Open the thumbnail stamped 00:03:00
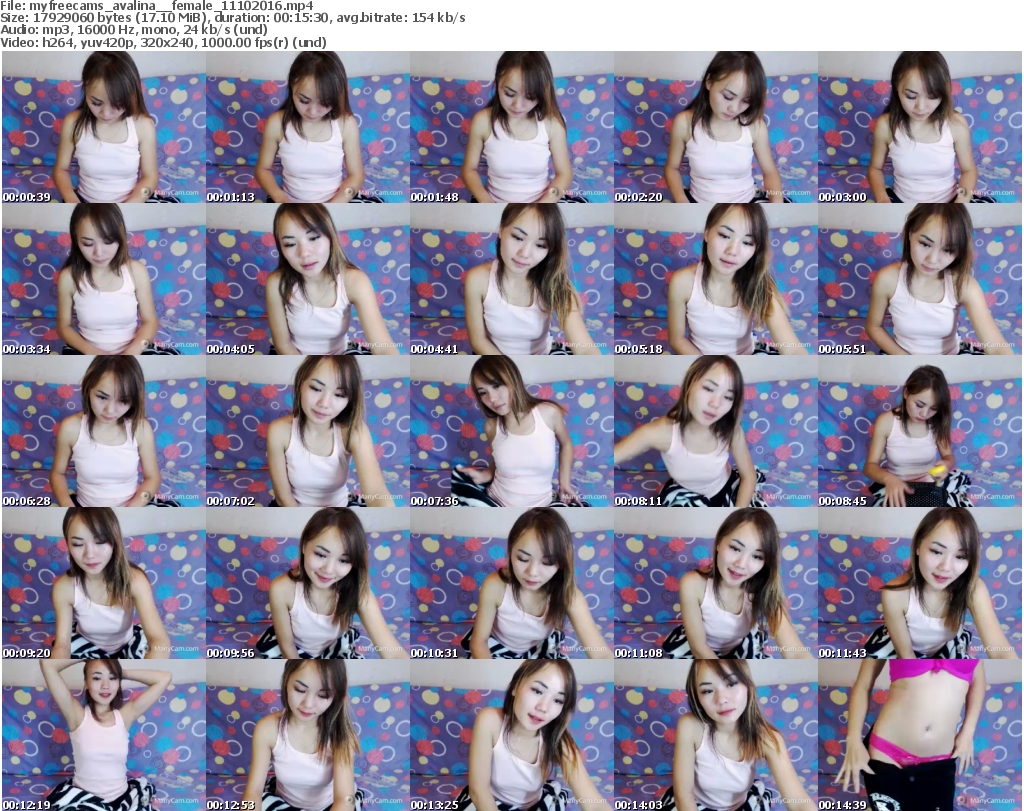 point(920,127)
